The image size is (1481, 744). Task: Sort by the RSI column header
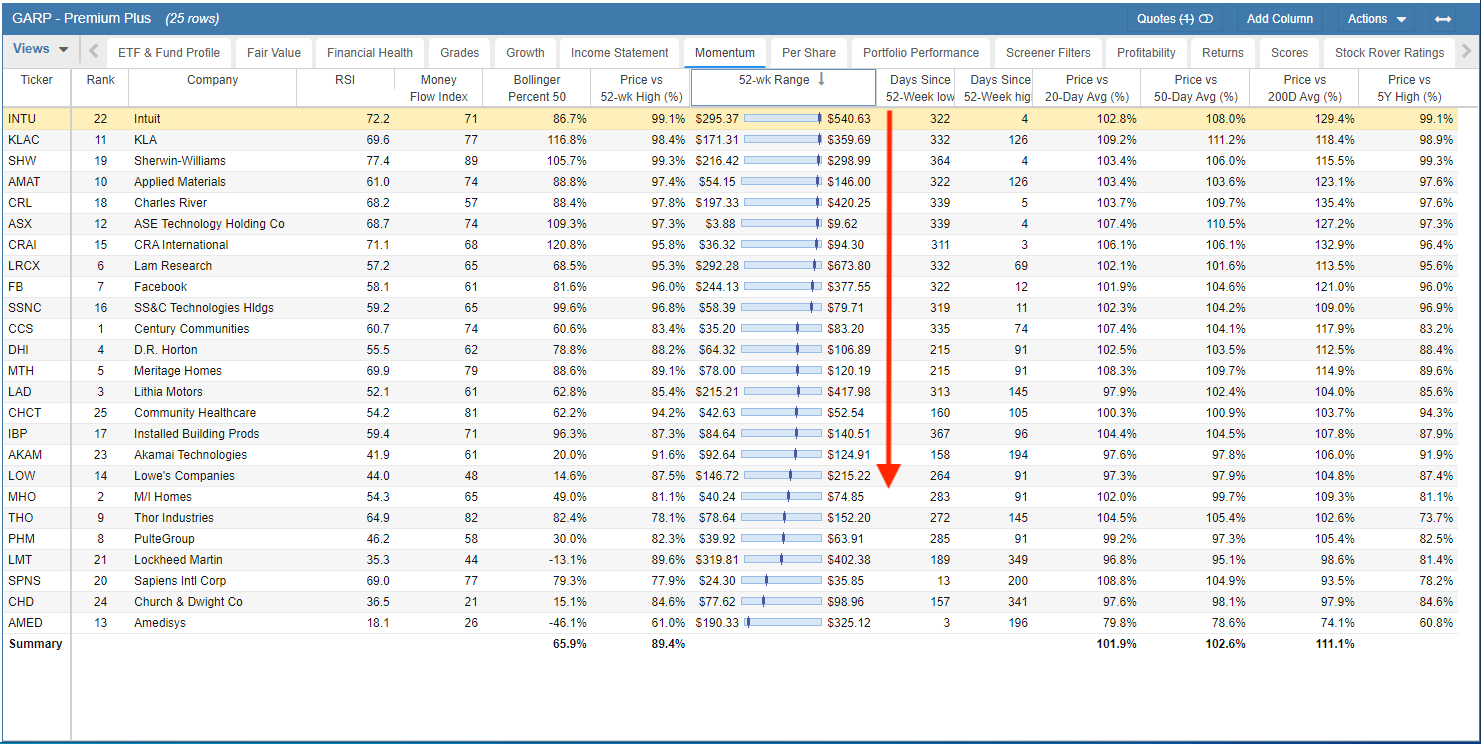(345, 87)
